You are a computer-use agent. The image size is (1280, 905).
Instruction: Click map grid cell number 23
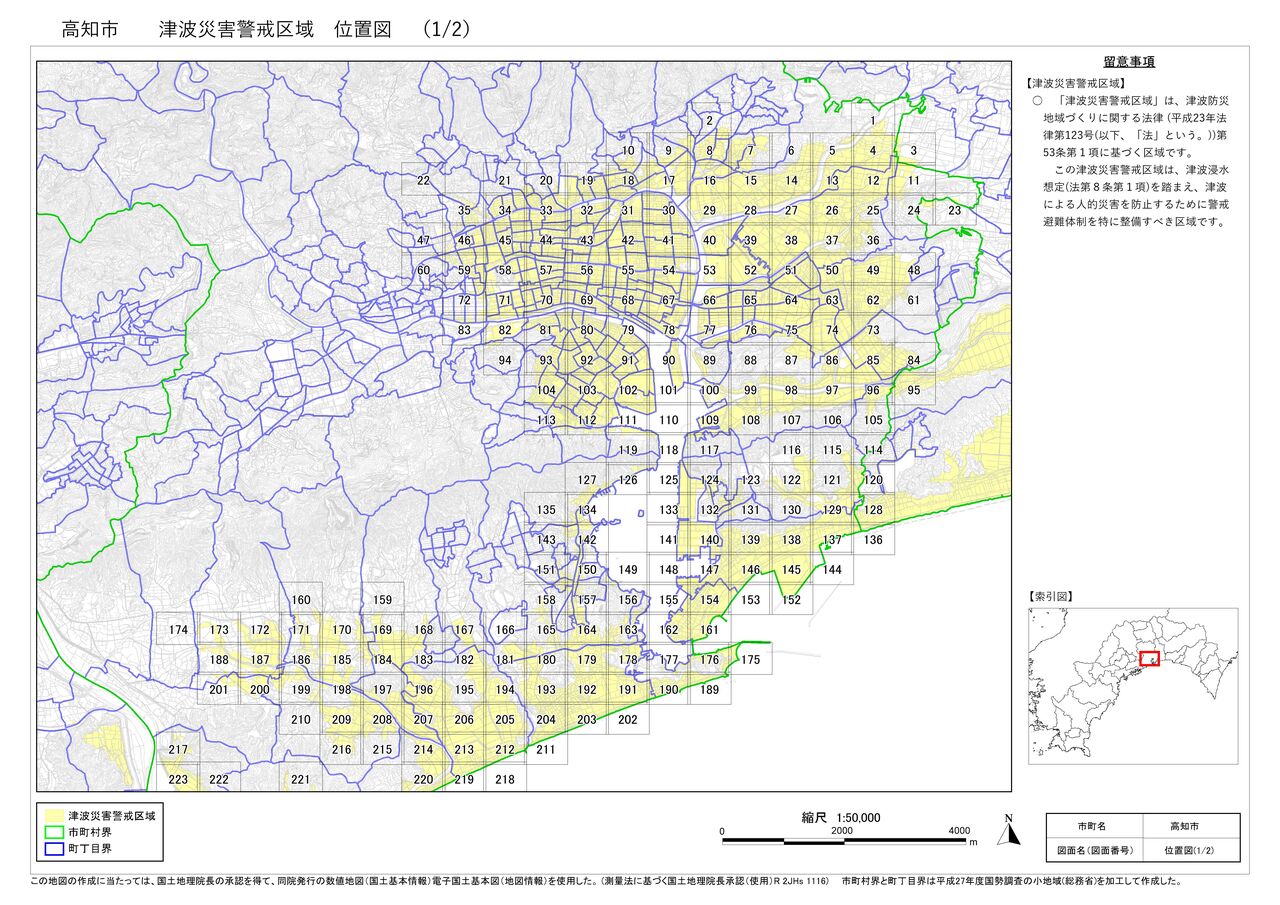pos(955,211)
